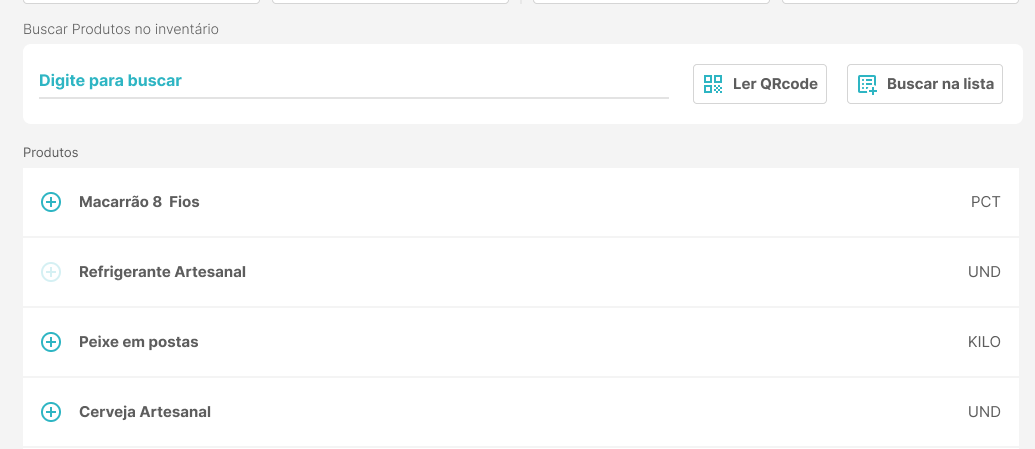The height and width of the screenshot is (449, 1035).
Task: Click the Produtos section heading
Action: (x=50, y=153)
